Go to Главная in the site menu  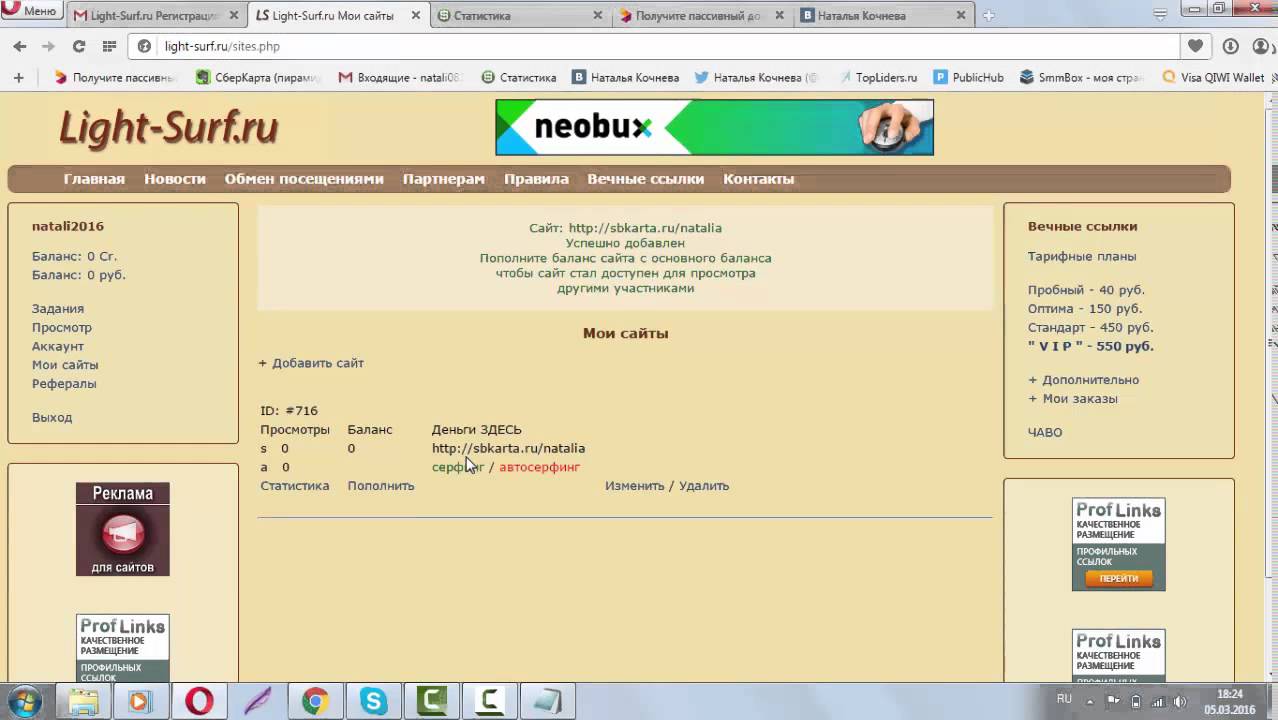pyautogui.click(x=94, y=179)
